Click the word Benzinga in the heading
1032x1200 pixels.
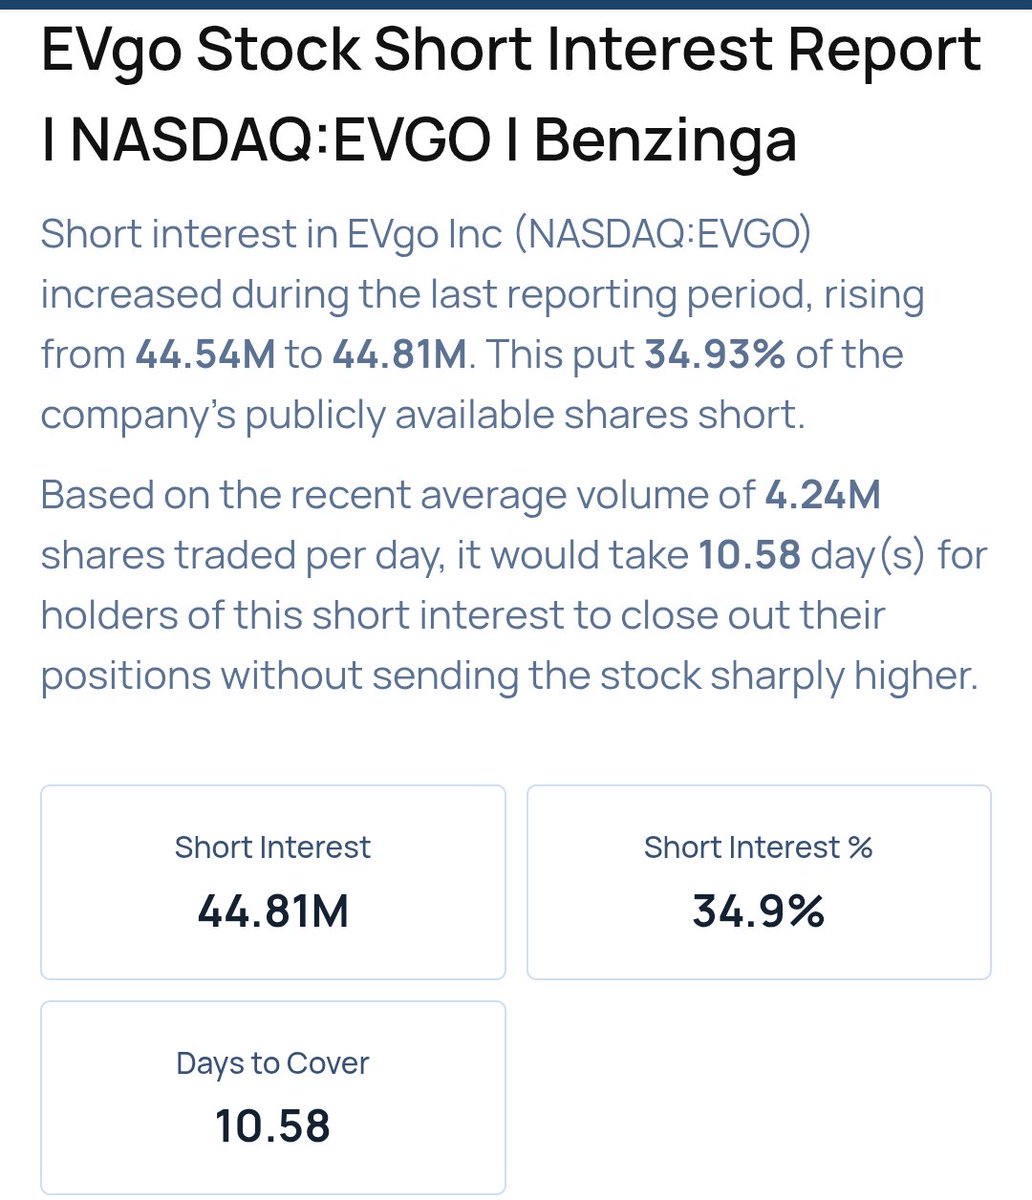tap(665, 142)
